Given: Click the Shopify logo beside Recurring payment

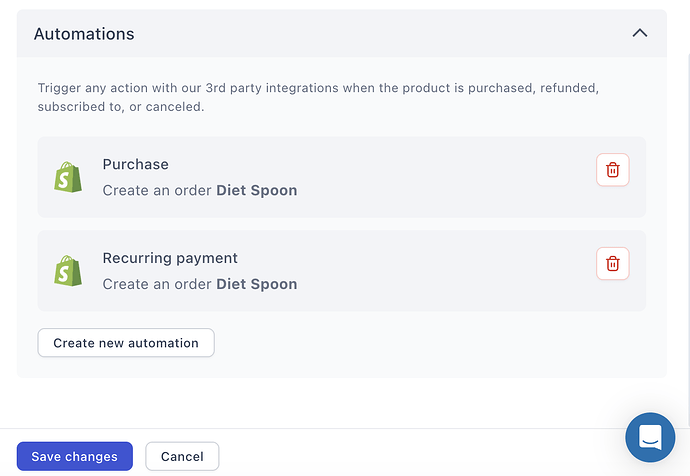Looking at the screenshot, I should 68,271.
